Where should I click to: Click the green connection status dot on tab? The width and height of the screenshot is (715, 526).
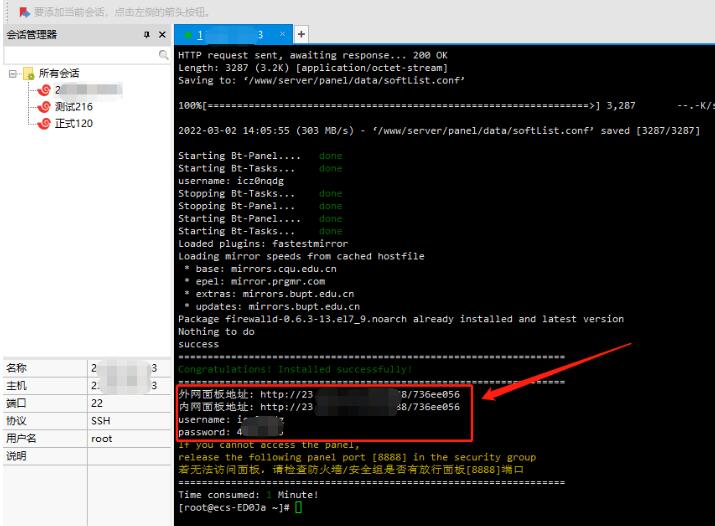click(x=187, y=35)
